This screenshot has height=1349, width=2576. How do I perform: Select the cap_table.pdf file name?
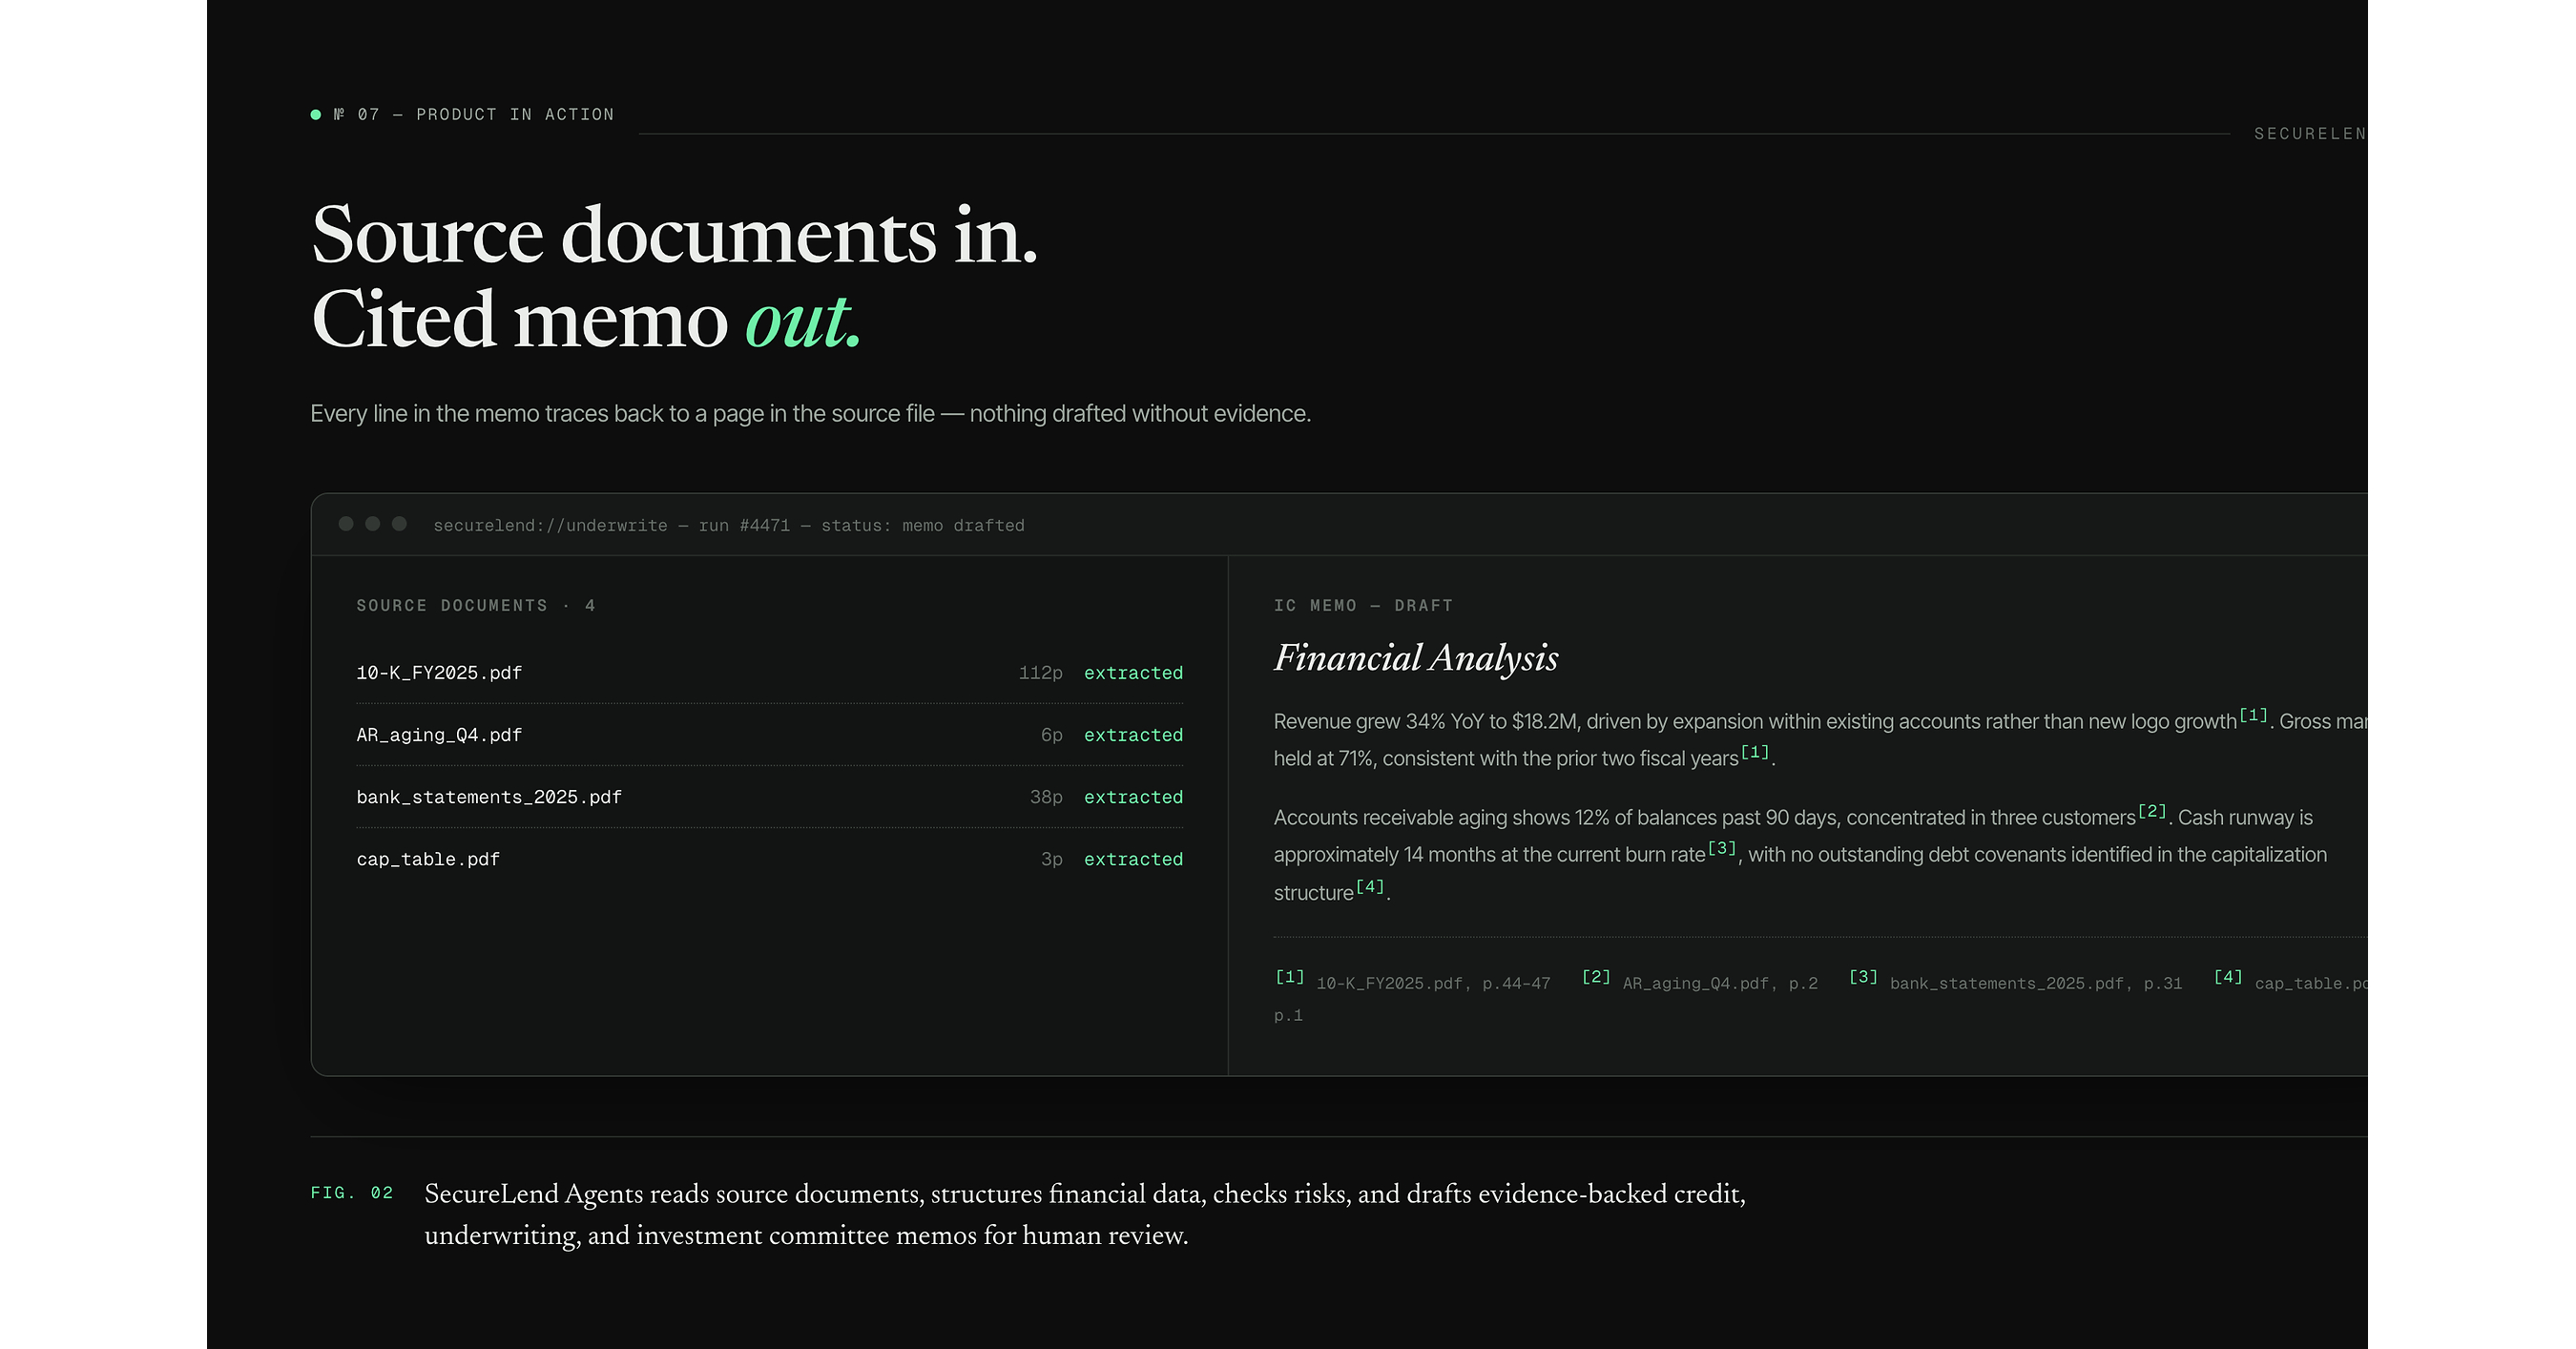(x=428, y=859)
